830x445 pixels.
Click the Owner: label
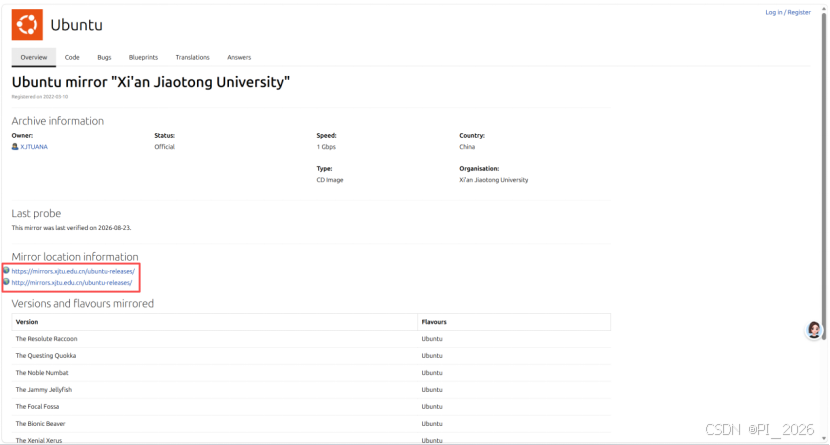[22, 135]
